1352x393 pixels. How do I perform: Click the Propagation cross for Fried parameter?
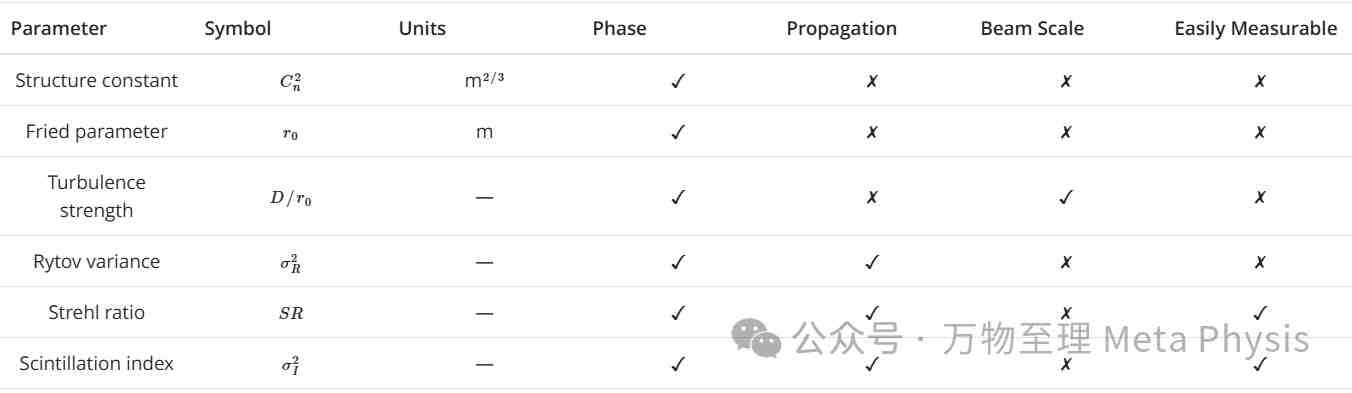tap(872, 132)
